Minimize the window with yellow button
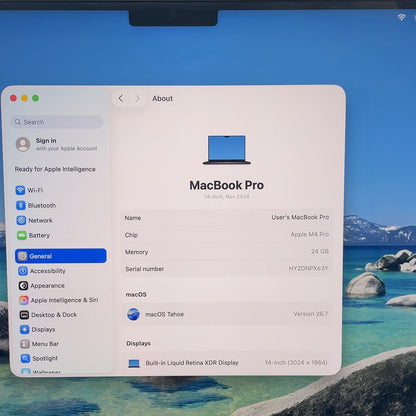The image size is (416, 416). [x=24, y=98]
